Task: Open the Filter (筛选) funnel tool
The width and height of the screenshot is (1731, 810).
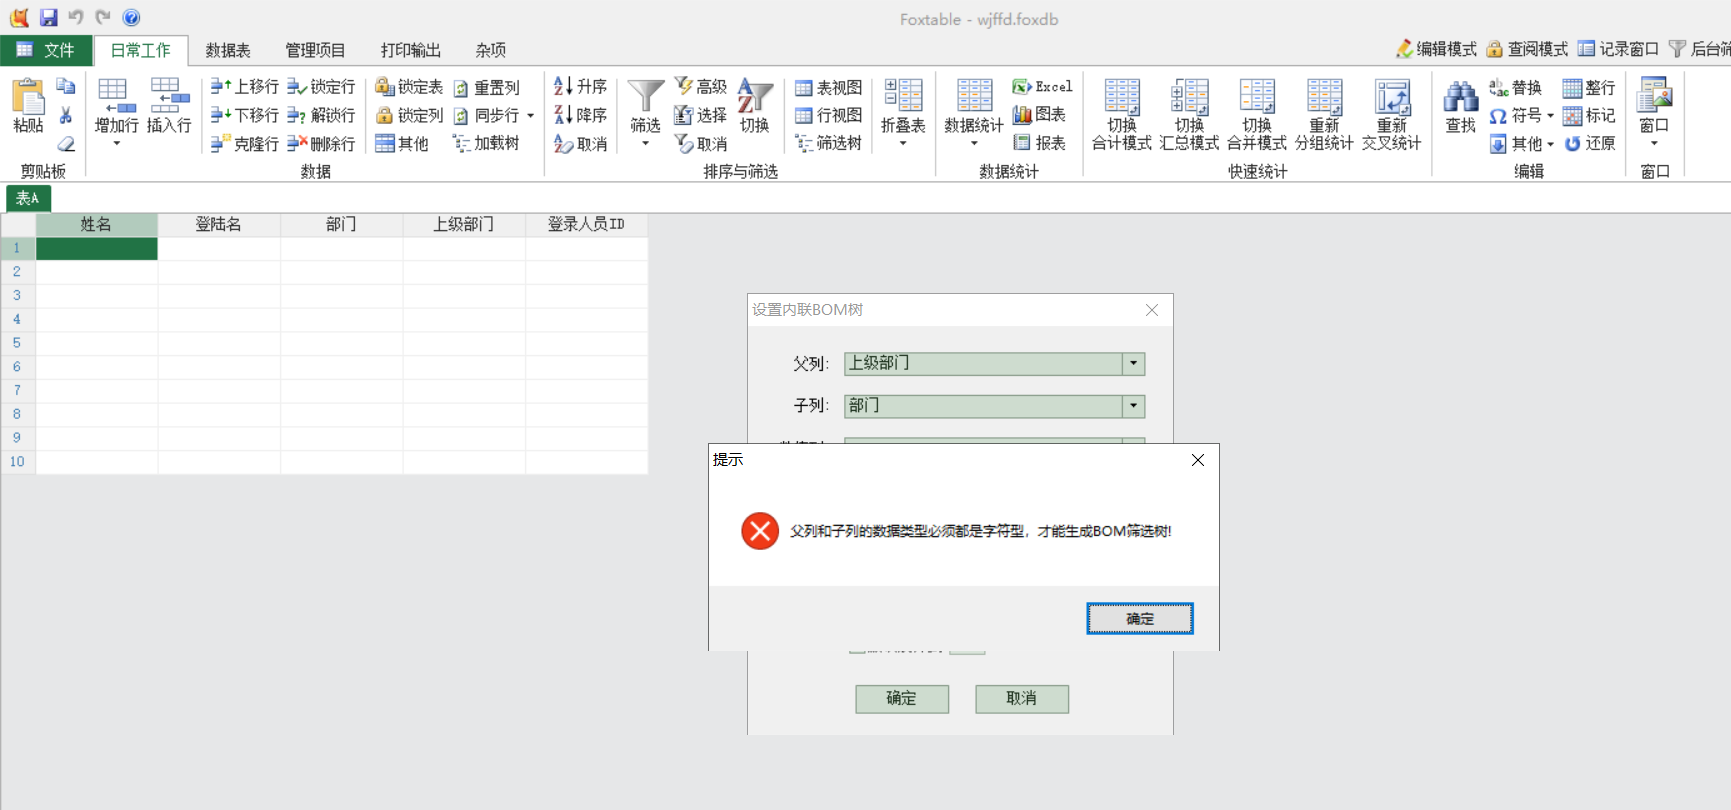Action: pos(645,97)
